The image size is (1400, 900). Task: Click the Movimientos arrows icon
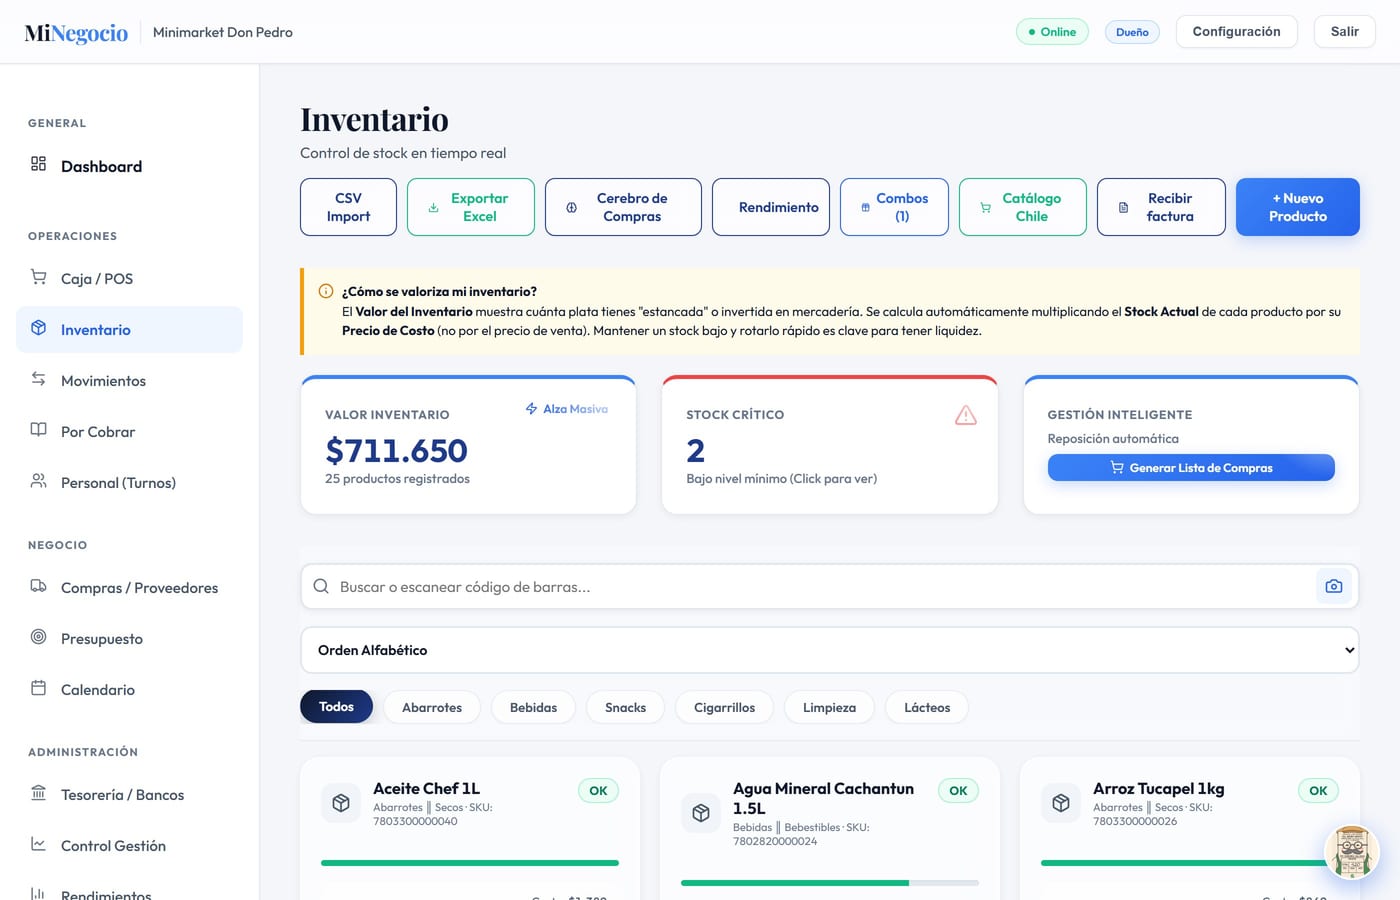[38, 379]
